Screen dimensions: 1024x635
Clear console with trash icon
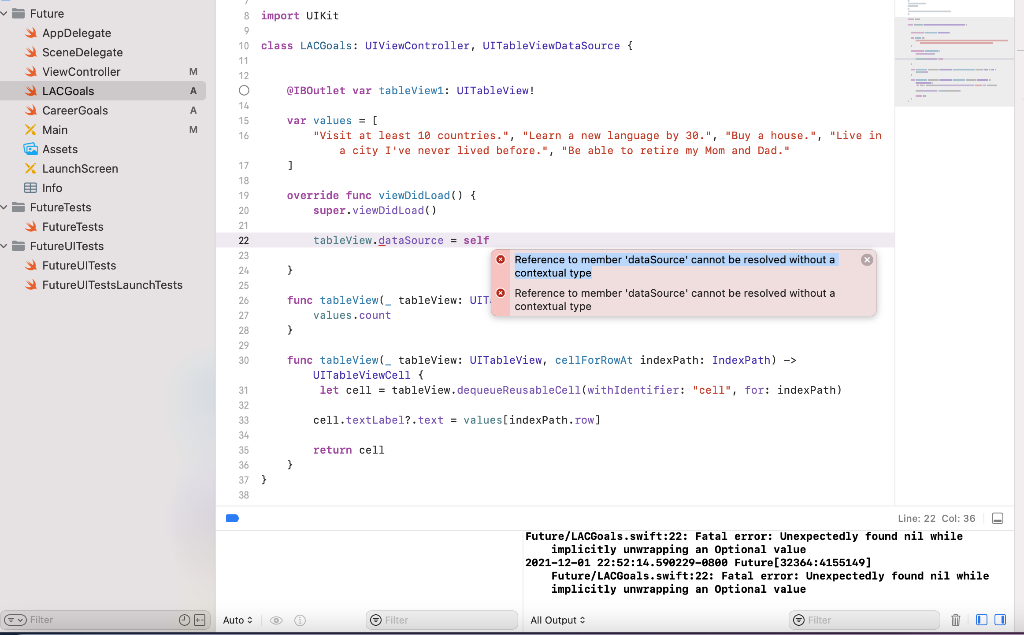pos(955,620)
